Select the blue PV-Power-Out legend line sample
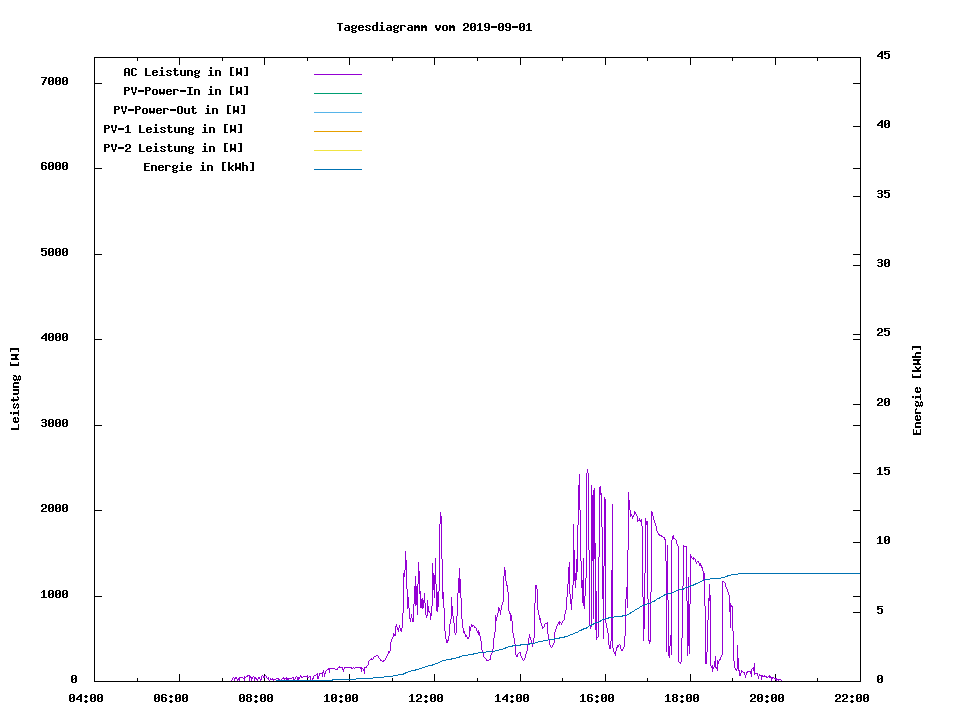 tap(337, 112)
